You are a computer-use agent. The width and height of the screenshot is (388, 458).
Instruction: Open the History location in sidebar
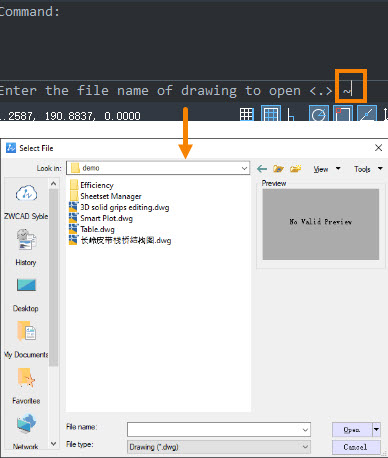(x=26, y=247)
